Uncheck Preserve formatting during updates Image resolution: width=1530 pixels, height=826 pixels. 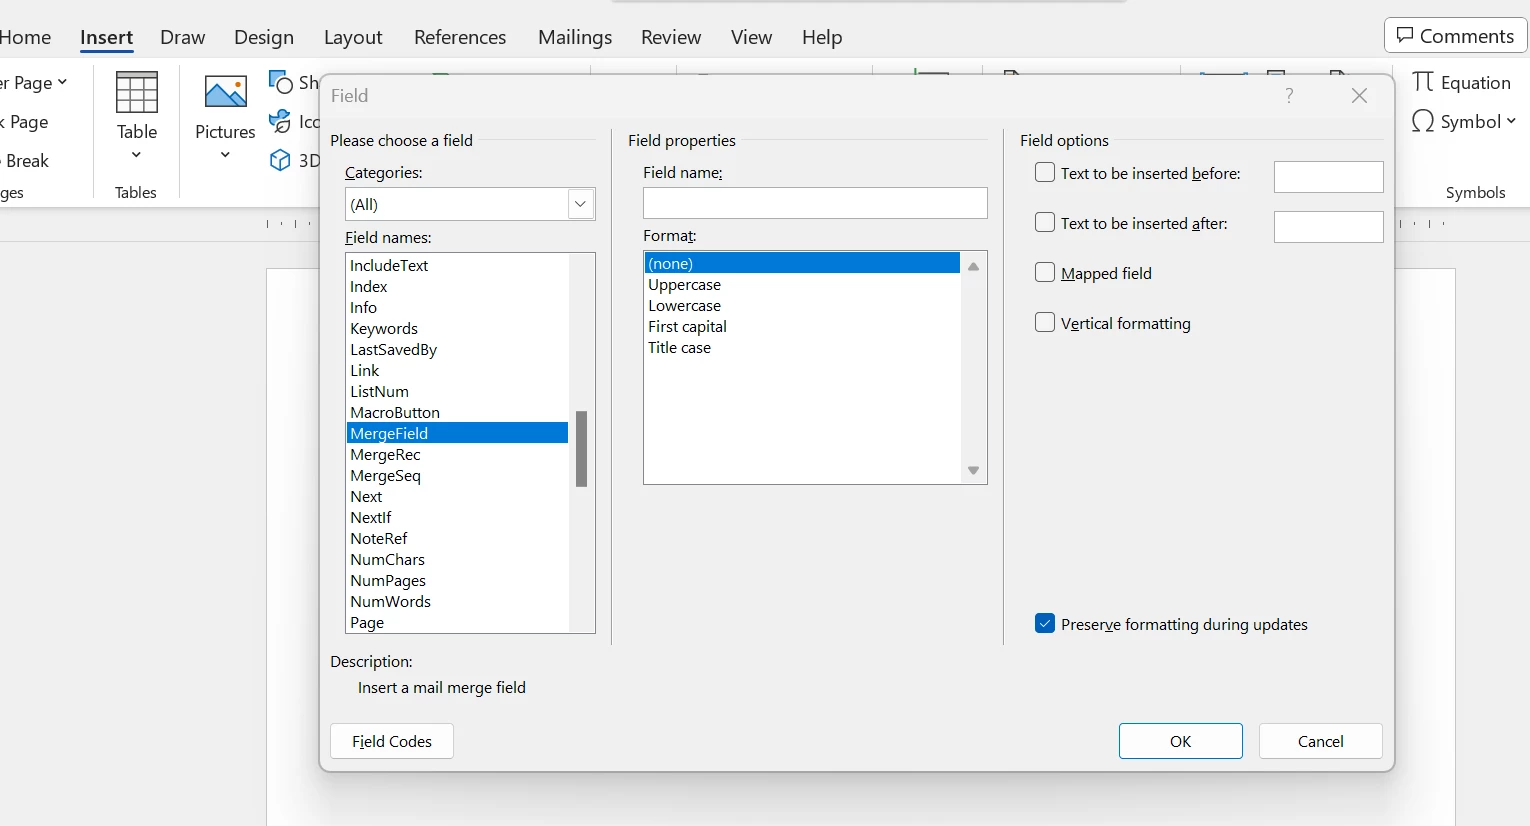1045,624
